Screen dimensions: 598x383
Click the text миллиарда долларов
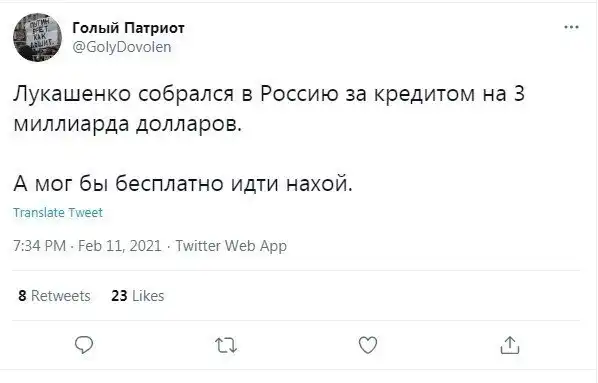tap(127, 125)
